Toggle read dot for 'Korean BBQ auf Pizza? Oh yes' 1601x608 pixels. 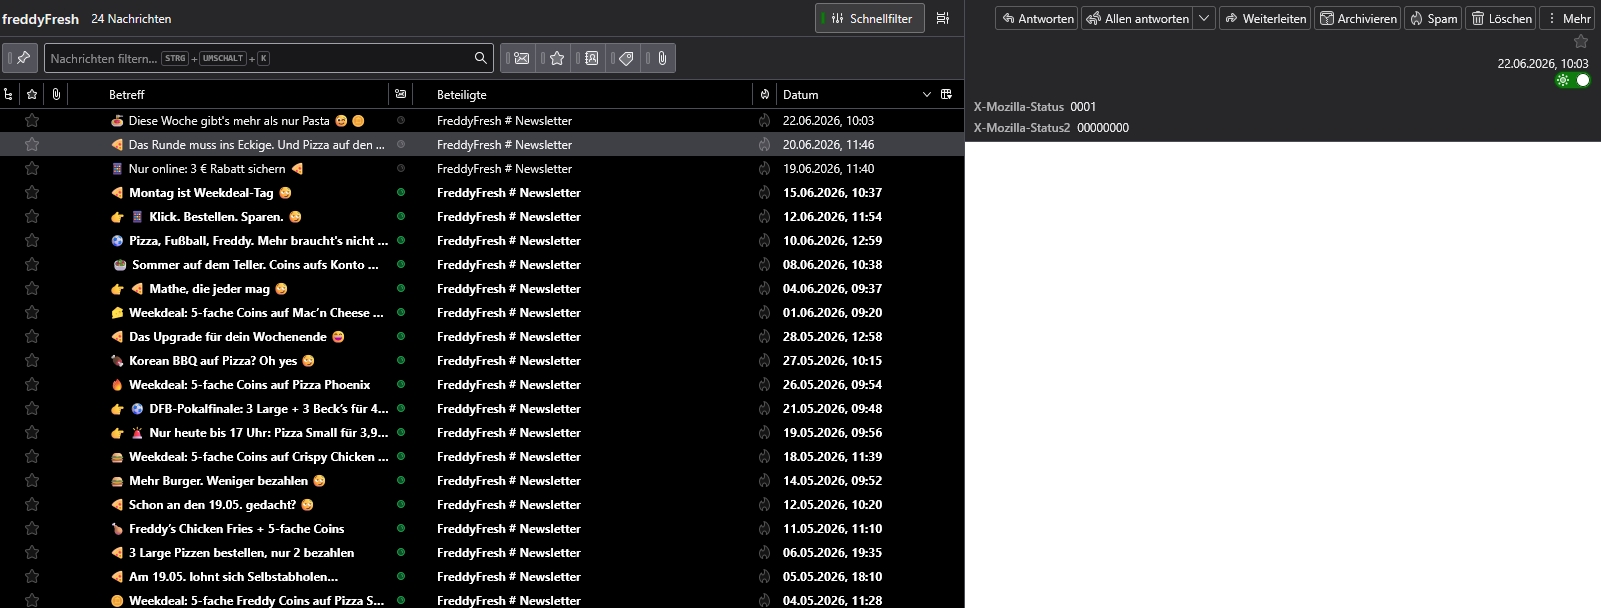(x=401, y=360)
